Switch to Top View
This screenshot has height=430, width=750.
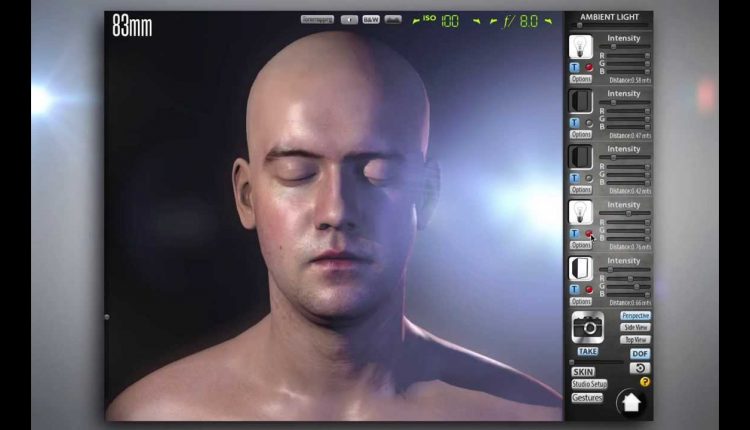(x=635, y=340)
